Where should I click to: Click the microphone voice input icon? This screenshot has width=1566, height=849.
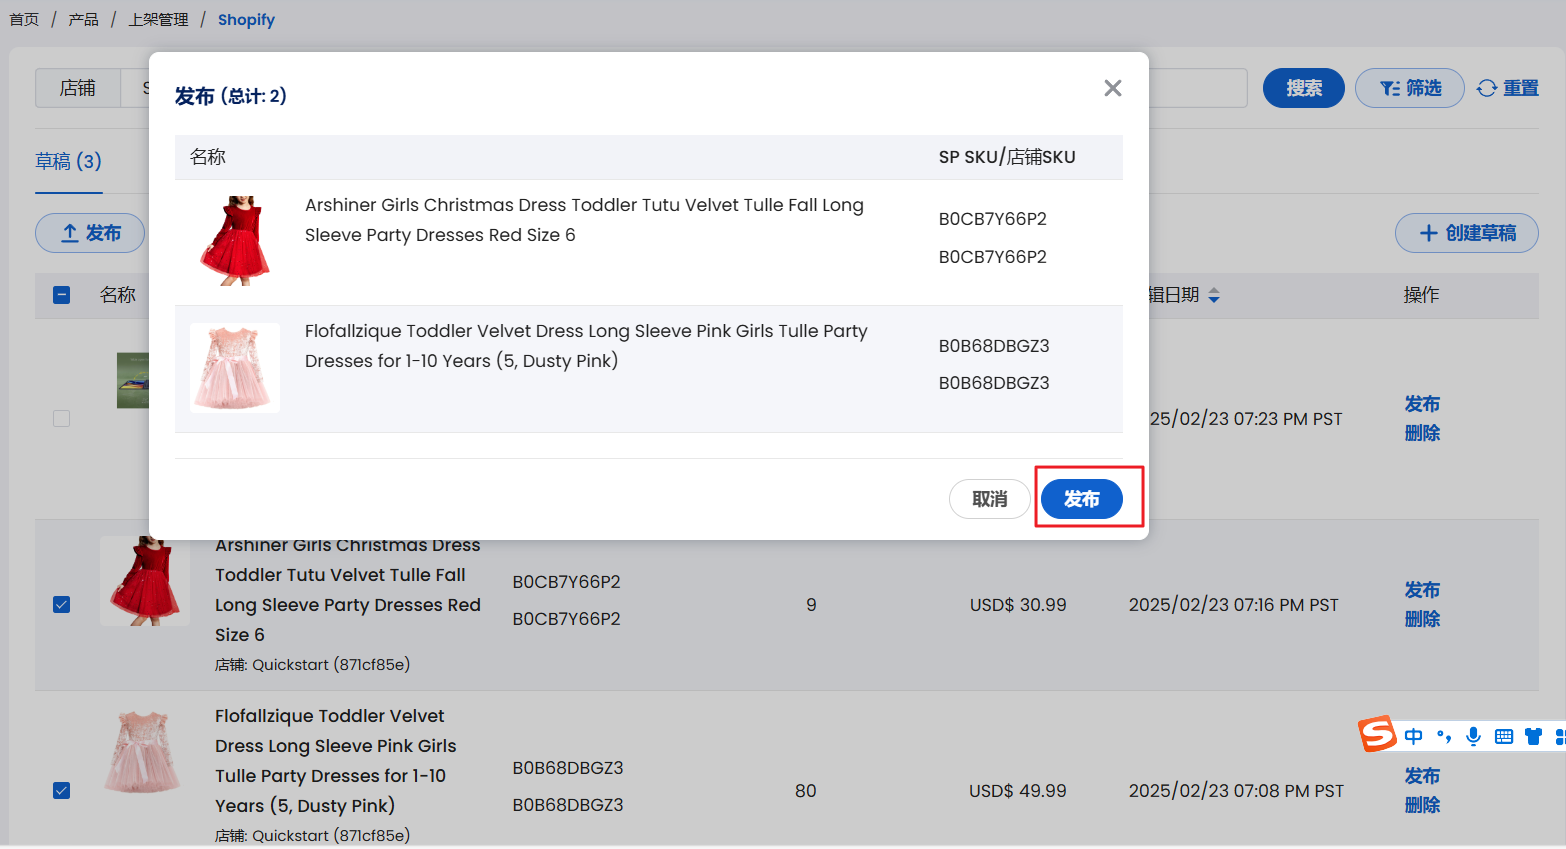coord(1473,737)
